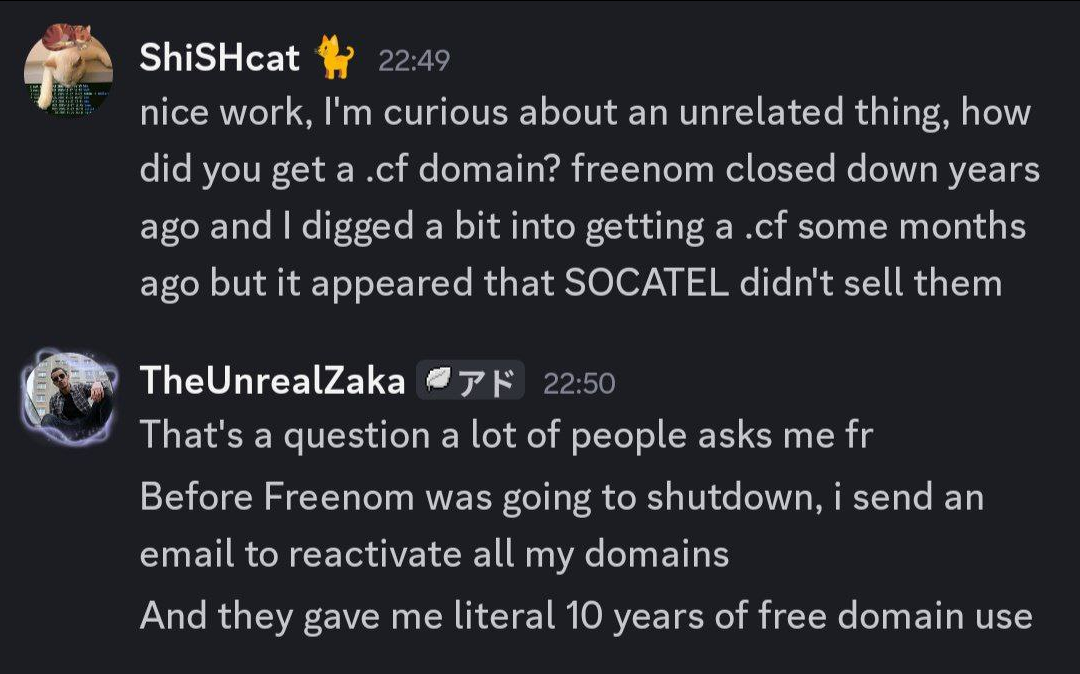The height and width of the screenshot is (674, 1080).
Task: Click the line starting "did you get a .cf"
Action: point(589,170)
